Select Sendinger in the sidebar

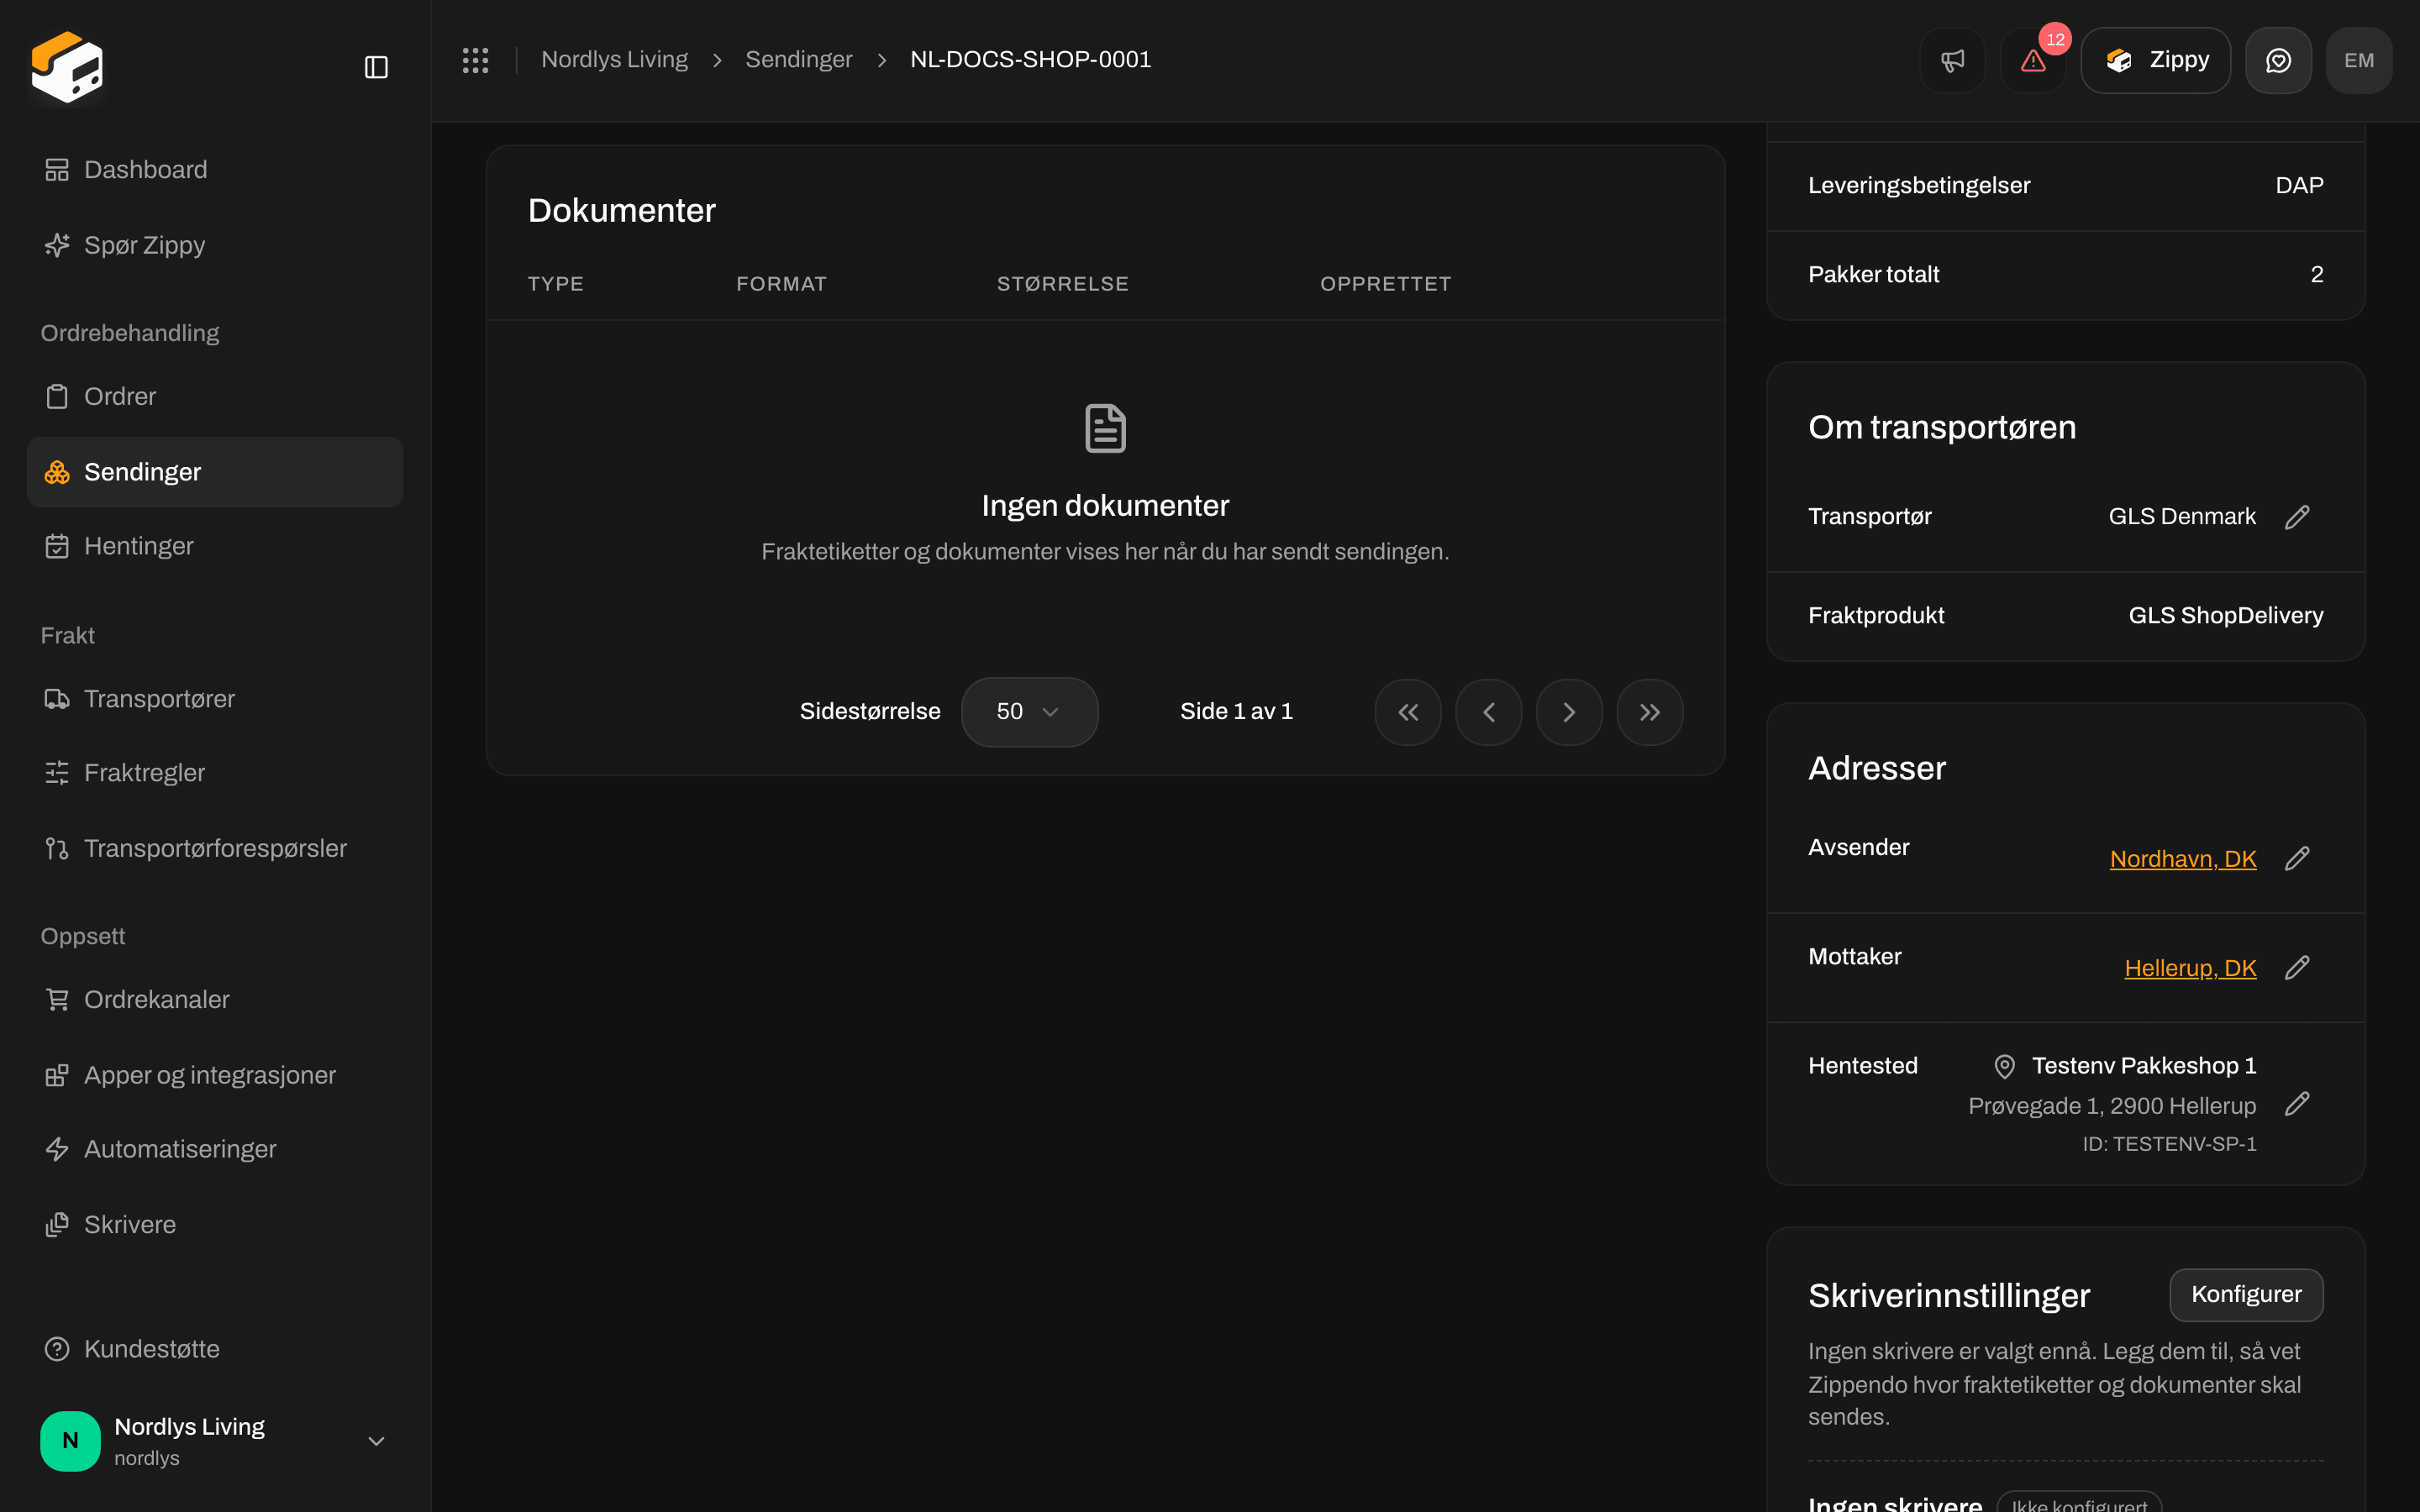tap(215, 472)
